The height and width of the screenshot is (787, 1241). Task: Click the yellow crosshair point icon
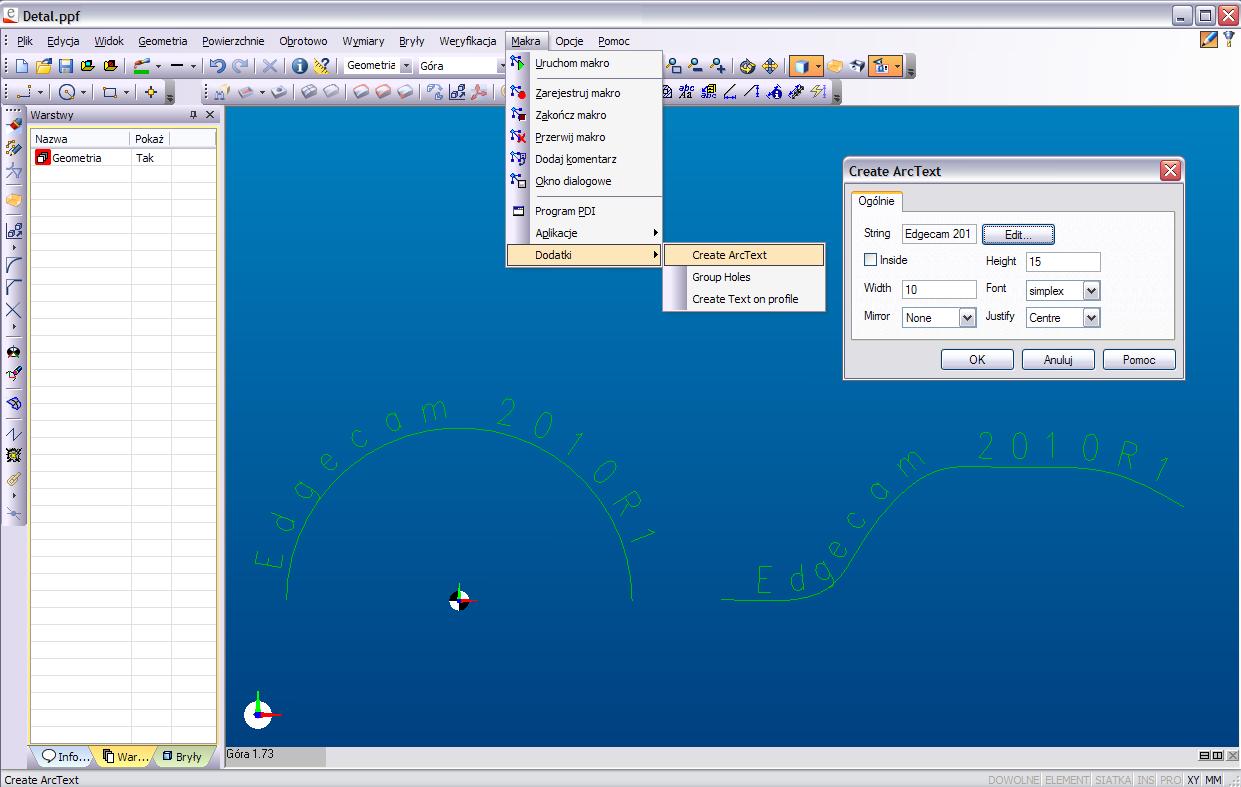point(151,92)
